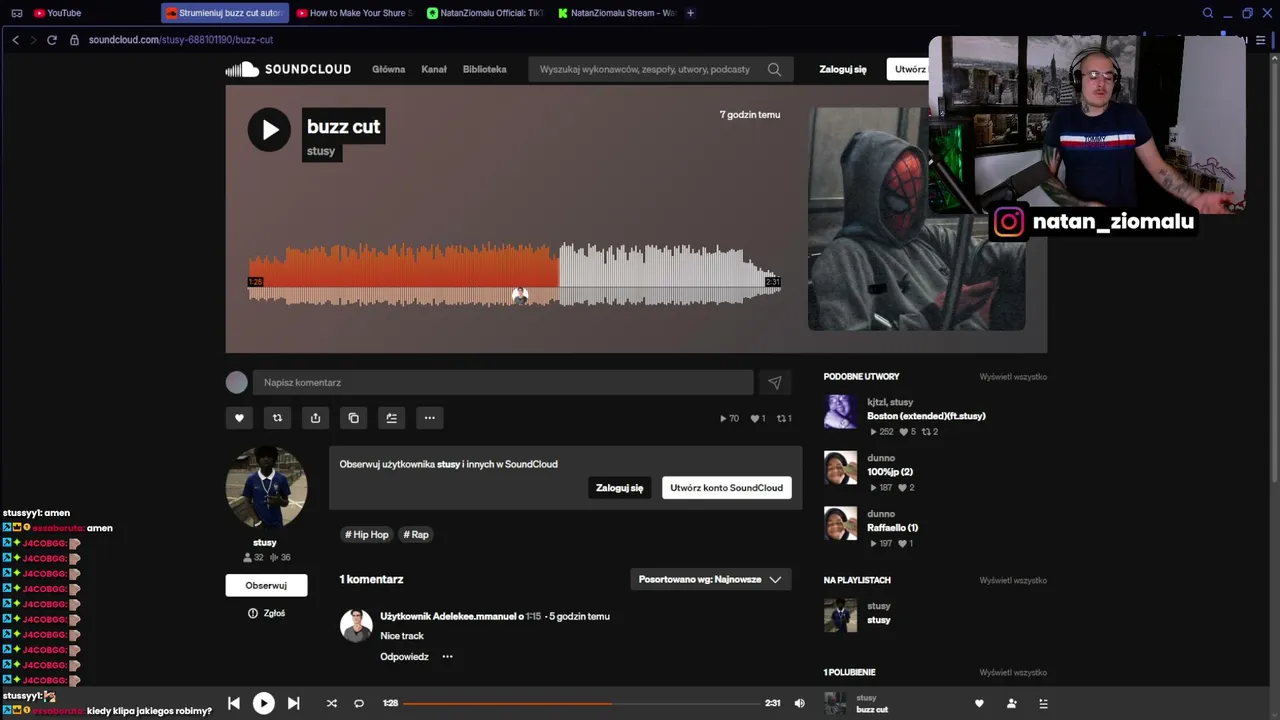Click the search magnifier icon in SoundCloud header

pos(775,69)
